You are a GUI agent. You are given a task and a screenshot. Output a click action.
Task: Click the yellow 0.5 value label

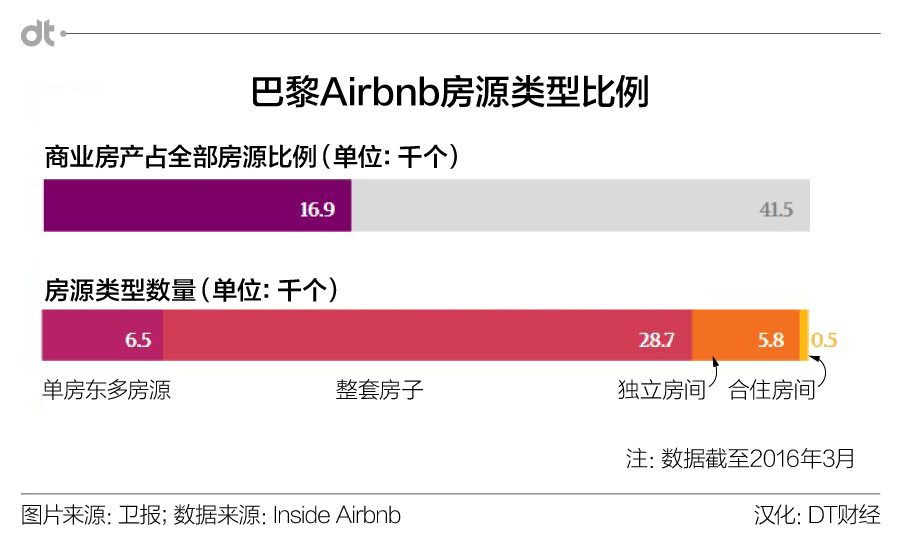(824, 340)
